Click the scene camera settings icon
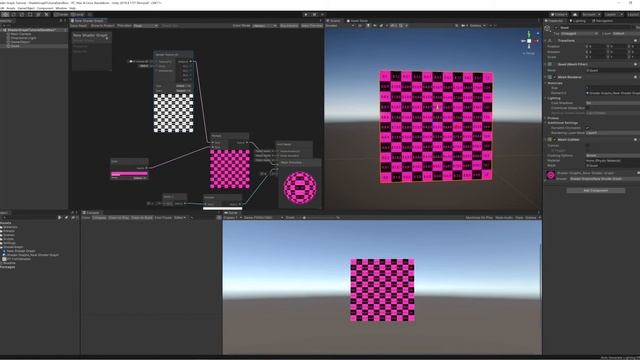This screenshot has width=640, height=360. [463, 26]
